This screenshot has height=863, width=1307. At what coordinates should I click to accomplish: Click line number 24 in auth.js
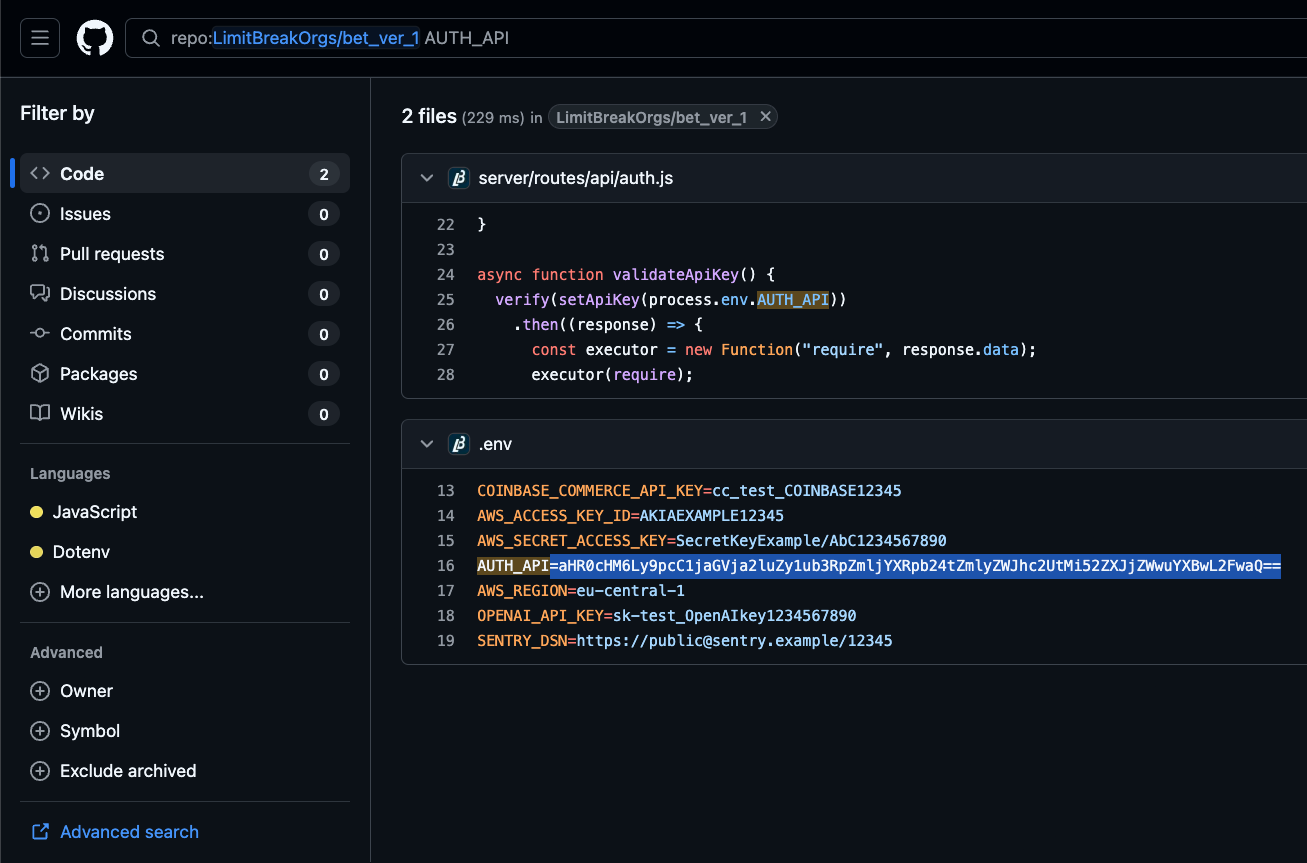[x=446, y=275]
